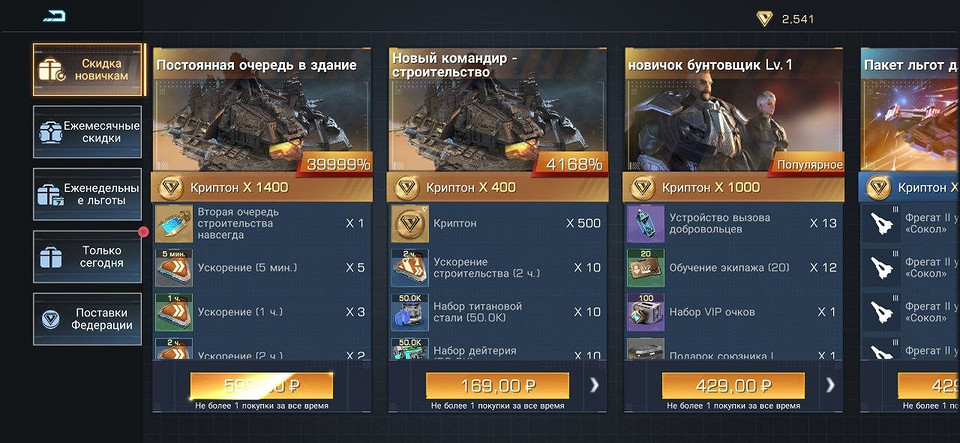Expand next arrow beside 169,00 ₽ button
Screen dimensions: 960x443
[x=594, y=385]
